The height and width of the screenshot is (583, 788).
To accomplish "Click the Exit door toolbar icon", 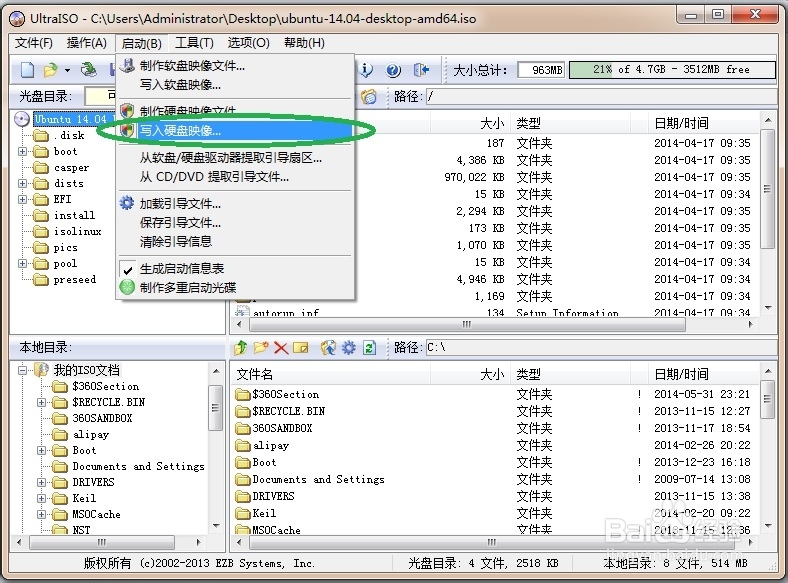I will 421,70.
